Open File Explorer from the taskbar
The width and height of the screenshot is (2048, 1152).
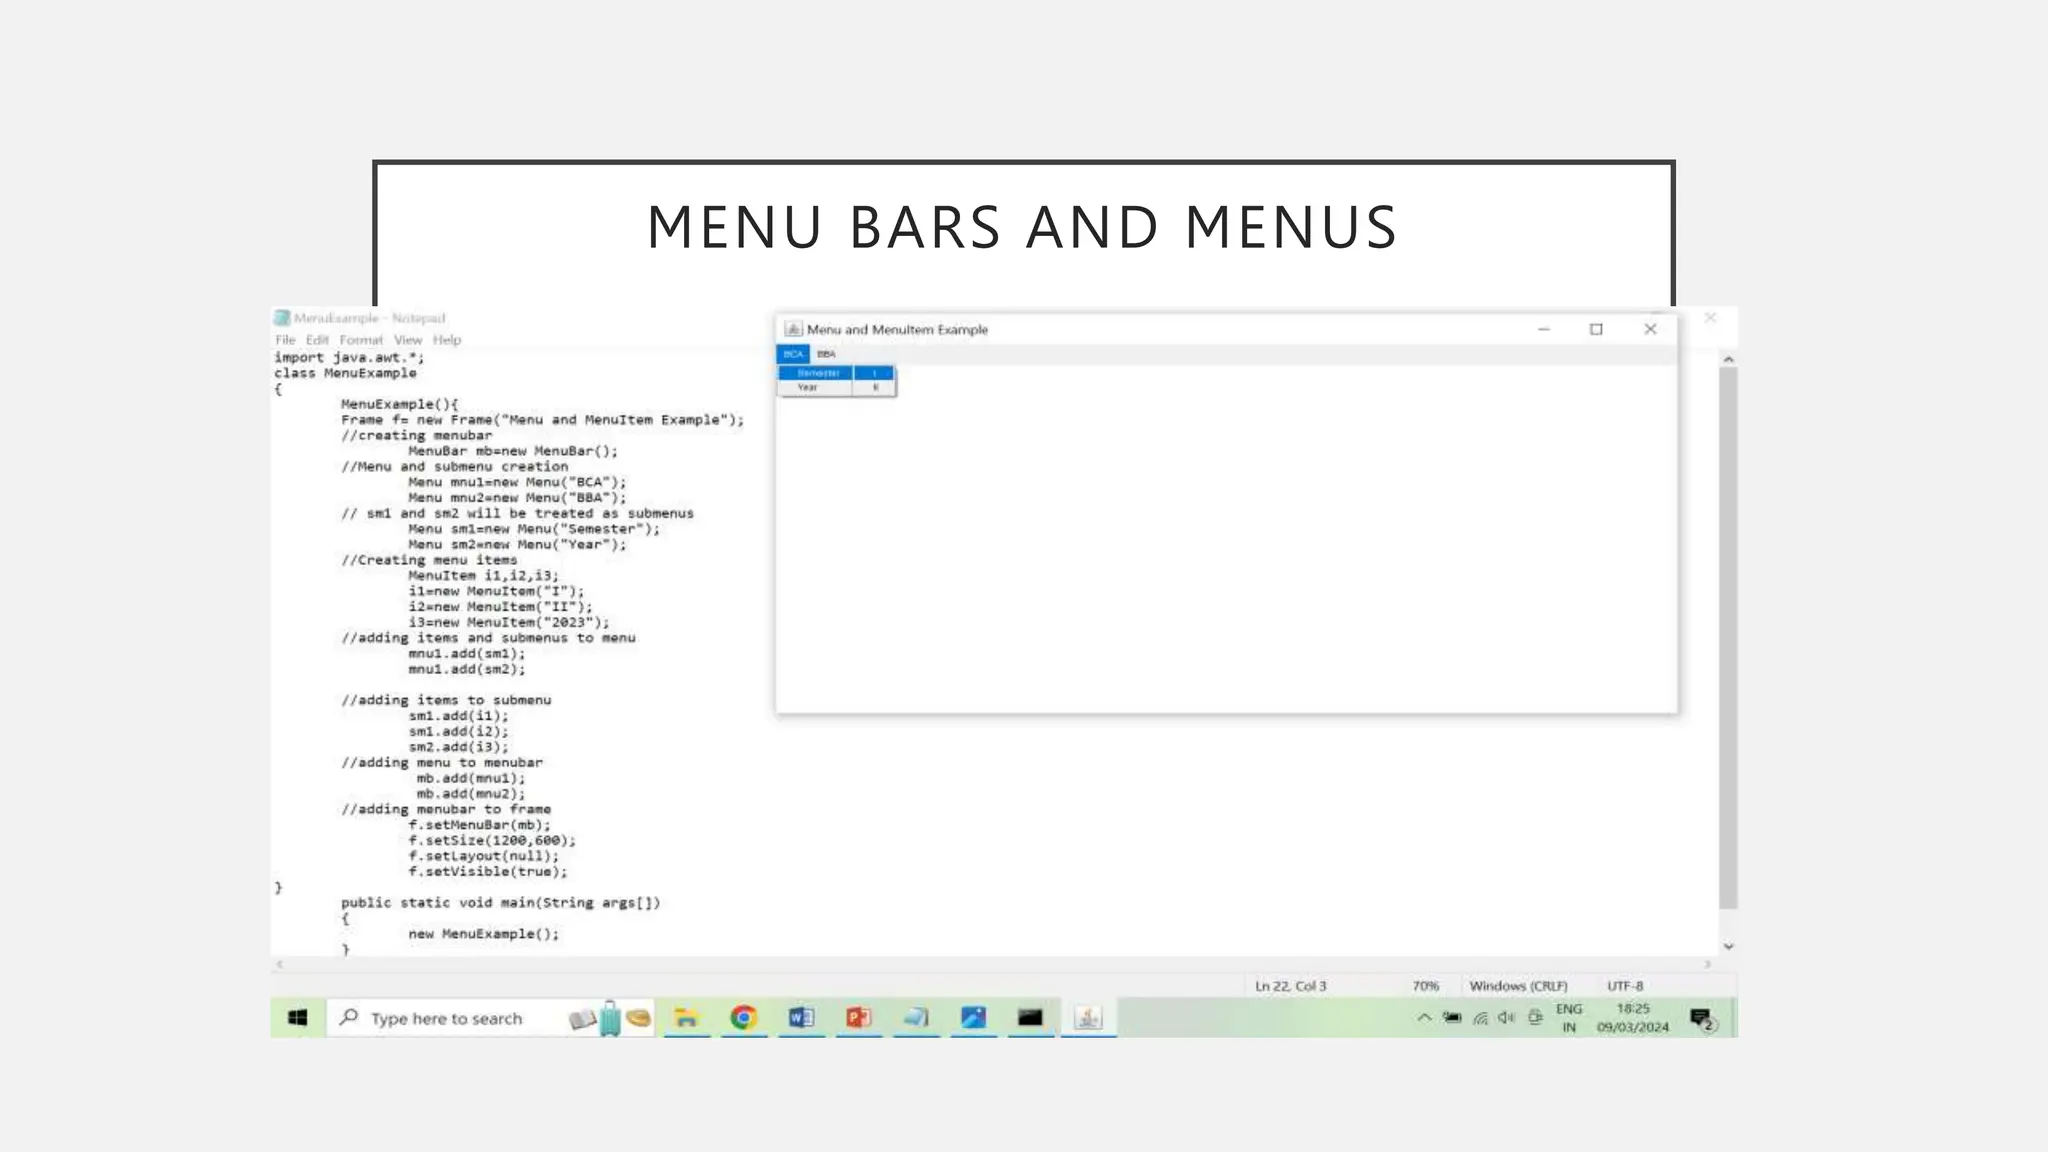[686, 1018]
